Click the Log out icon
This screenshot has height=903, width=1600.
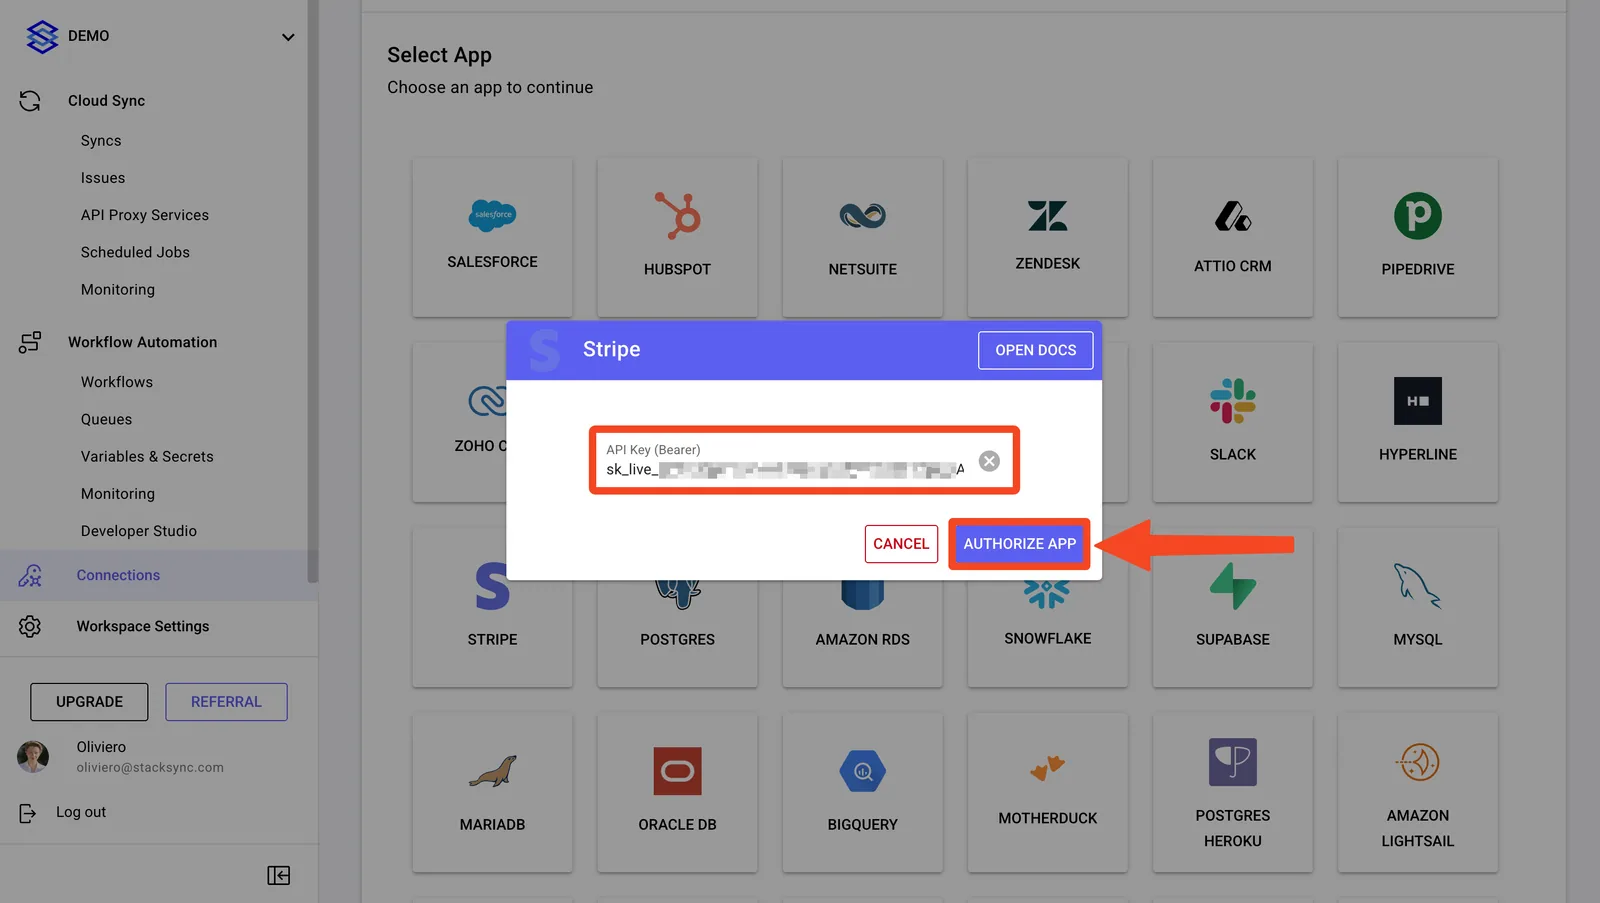(x=28, y=813)
